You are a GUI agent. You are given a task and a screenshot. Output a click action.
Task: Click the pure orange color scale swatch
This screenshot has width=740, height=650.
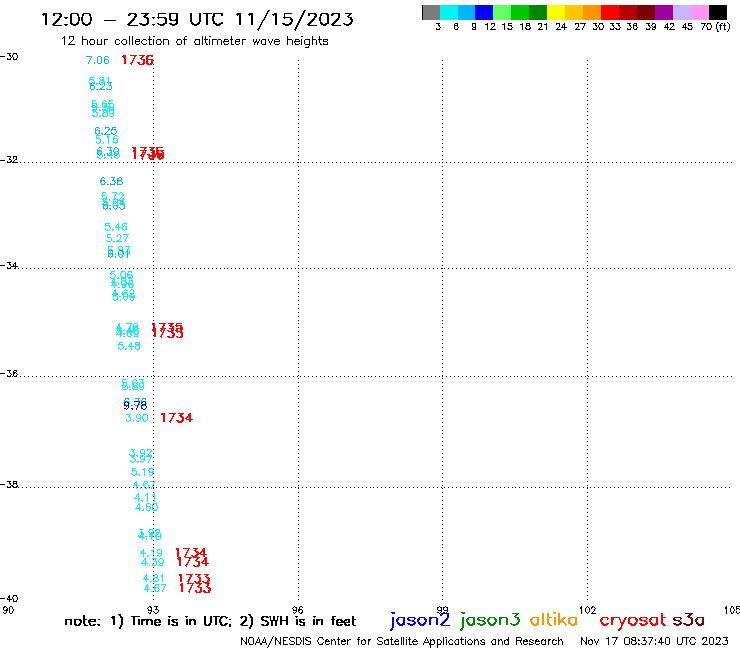(592, 12)
